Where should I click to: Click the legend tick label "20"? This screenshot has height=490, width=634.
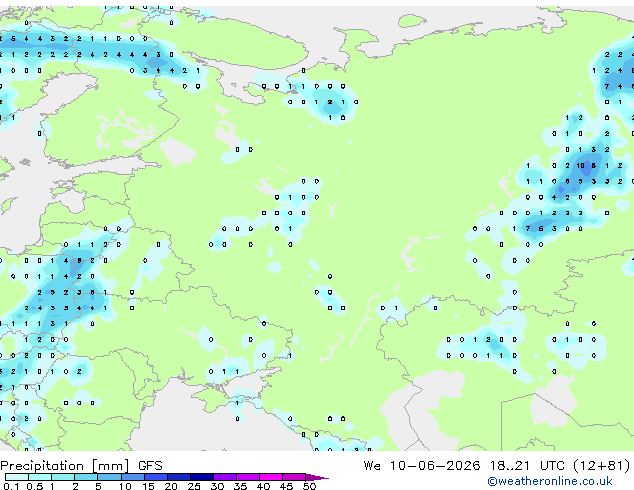click(x=171, y=486)
